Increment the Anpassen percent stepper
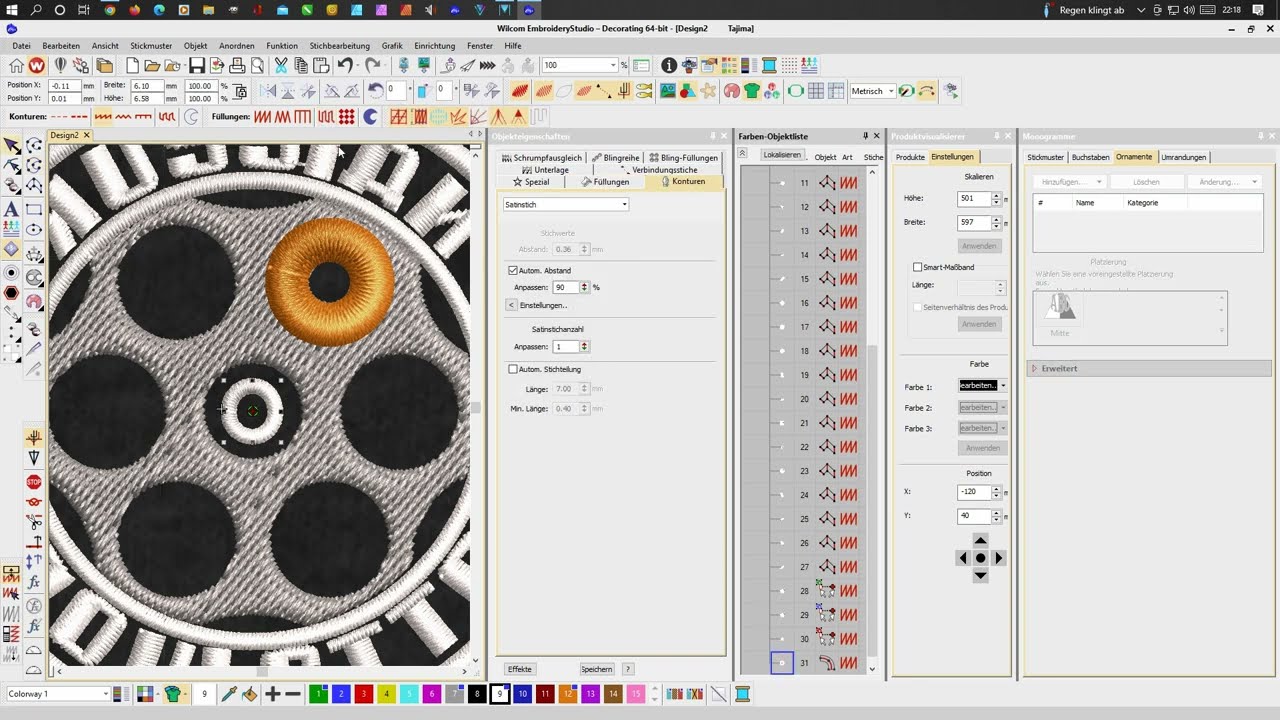The width and height of the screenshot is (1280, 720). [x=583, y=284]
